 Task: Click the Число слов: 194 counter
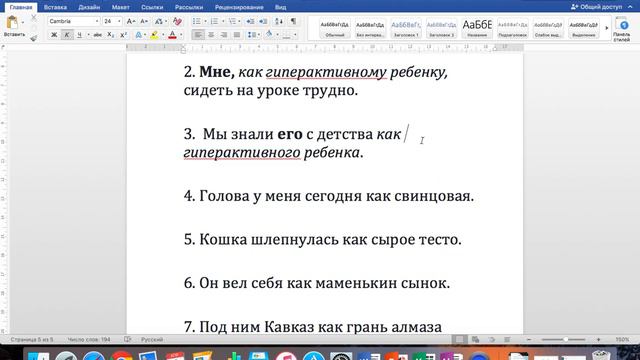point(89,340)
